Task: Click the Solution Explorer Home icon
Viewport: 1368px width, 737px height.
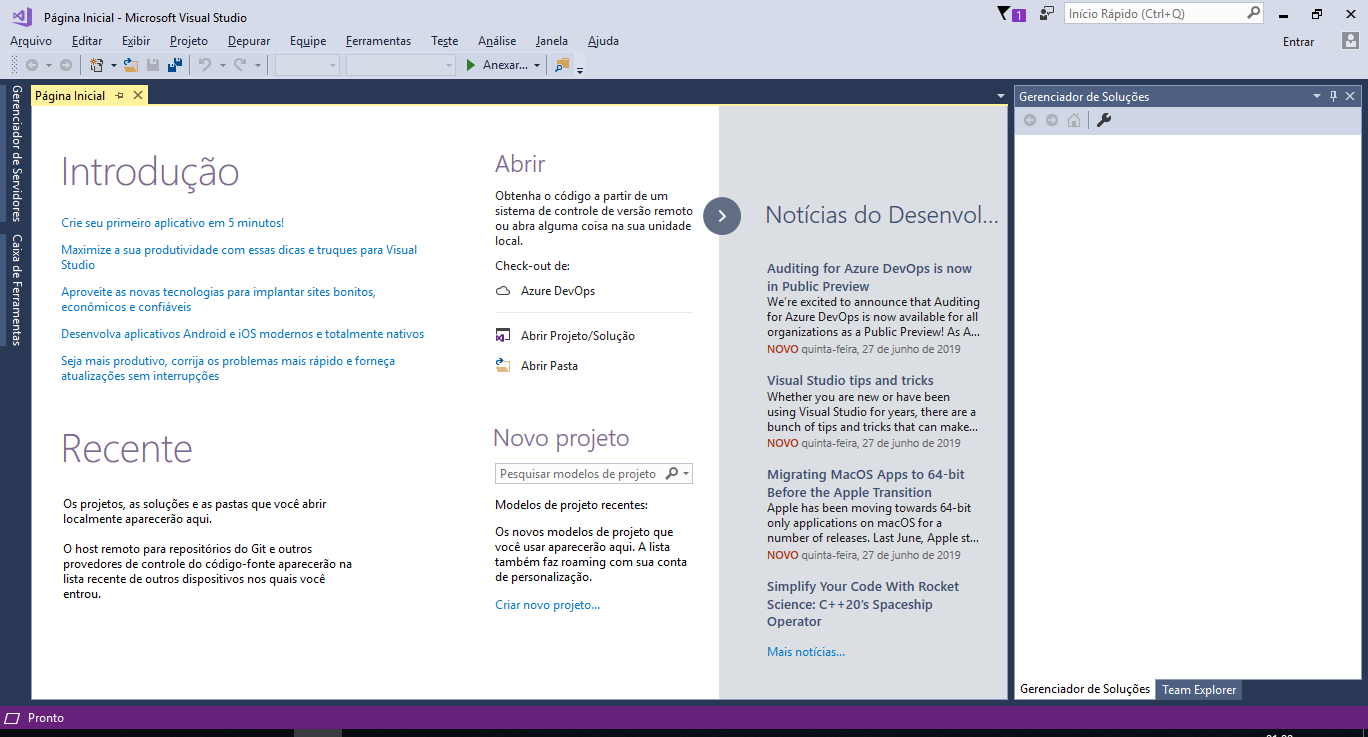Action: click(x=1074, y=120)
